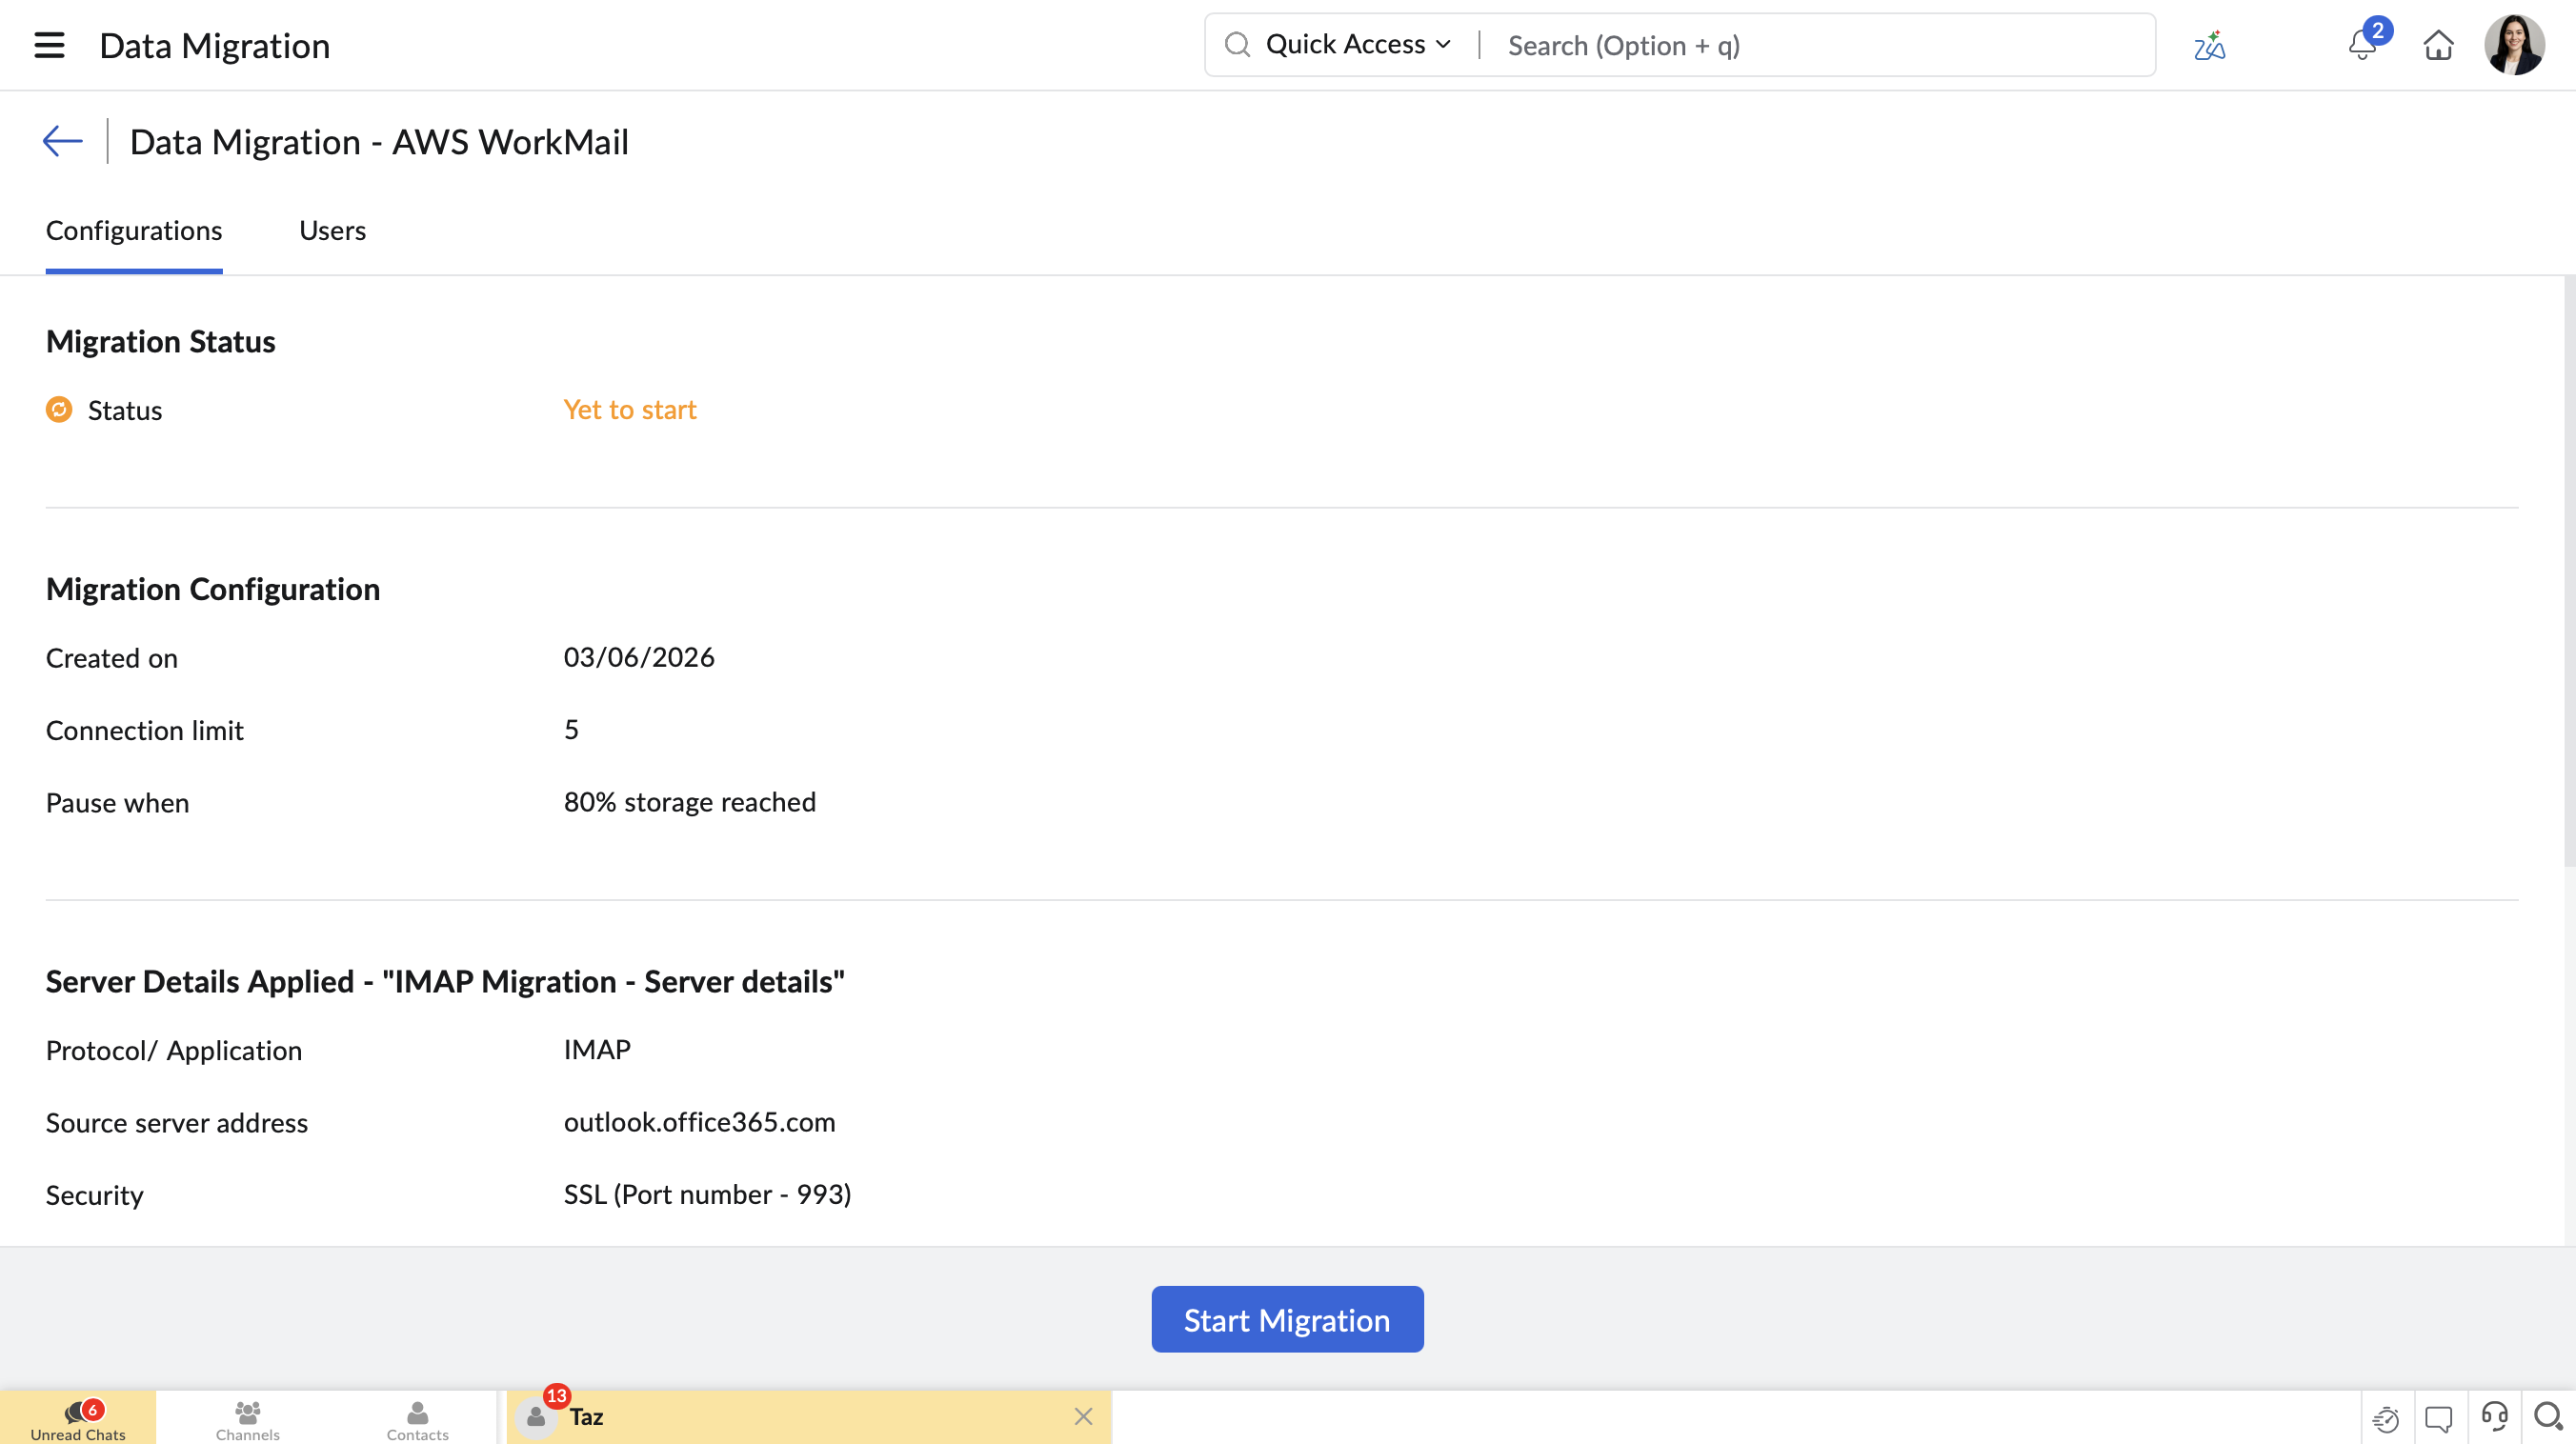Click the orange status sync icon
The width and height of the screenshot is (2576, 1444).
[x=59, y=410]
